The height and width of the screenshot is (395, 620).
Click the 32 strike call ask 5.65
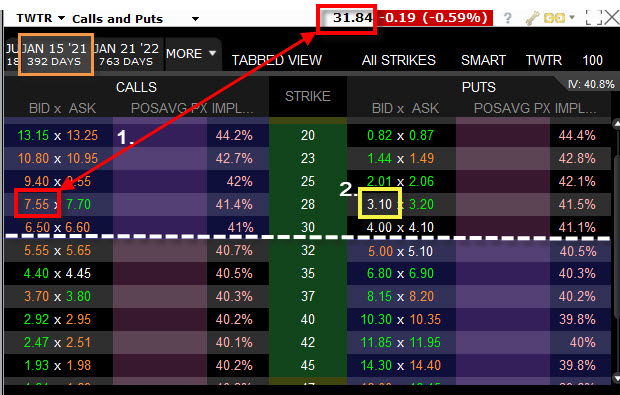(78, 250)
